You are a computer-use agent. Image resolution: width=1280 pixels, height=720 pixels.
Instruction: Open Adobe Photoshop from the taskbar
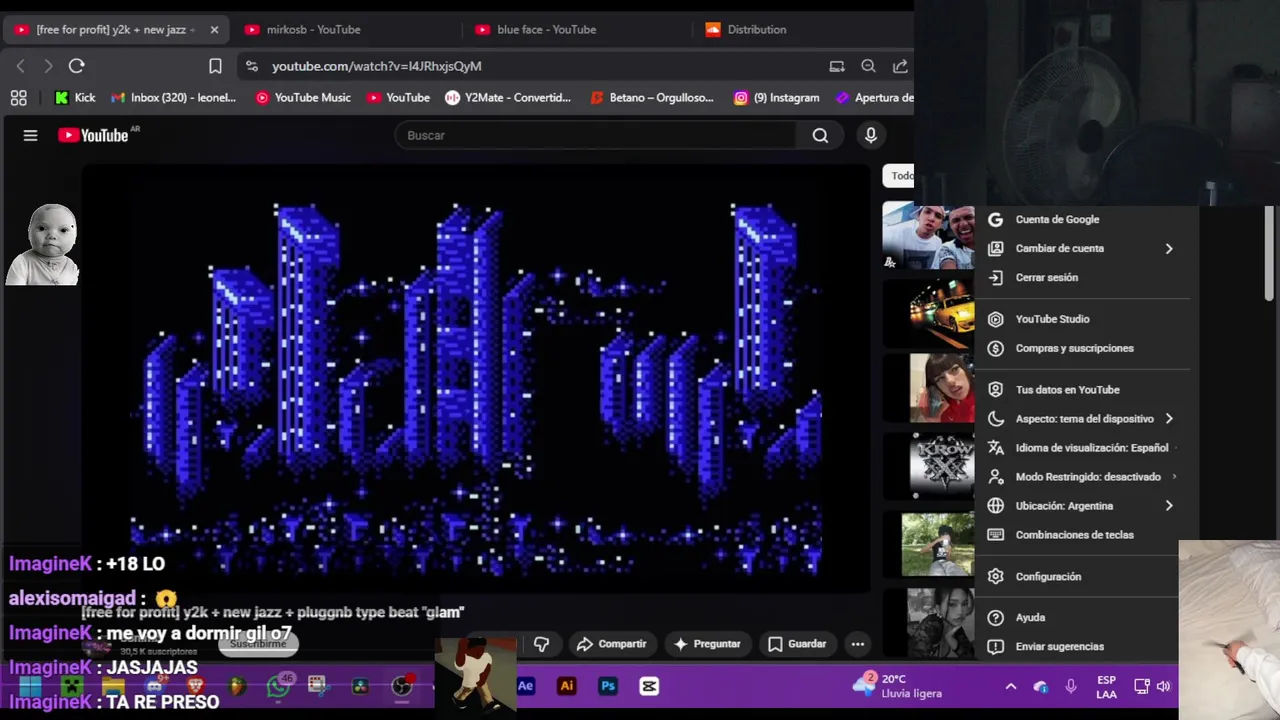coord(607,686)
